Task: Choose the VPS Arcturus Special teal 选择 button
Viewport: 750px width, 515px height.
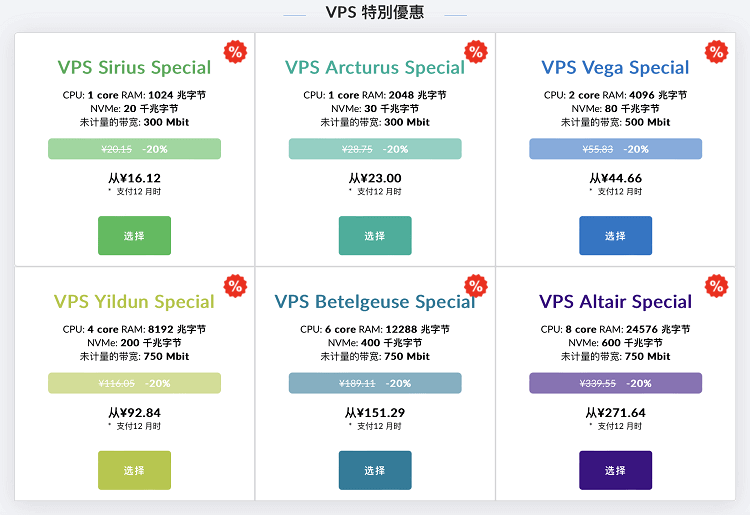Action: [x=375, y=235]
